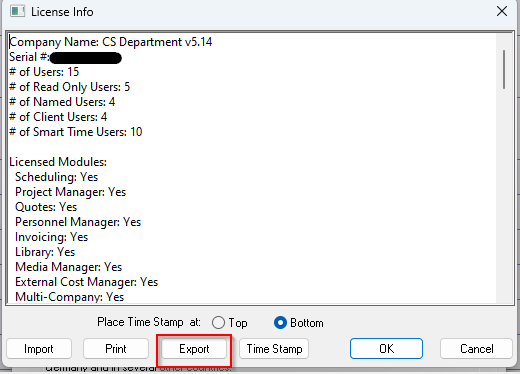Click the '# of Users: 15' line
This screenshot has width=520, height=374.
pyautogui.click(x=44, y=72)
